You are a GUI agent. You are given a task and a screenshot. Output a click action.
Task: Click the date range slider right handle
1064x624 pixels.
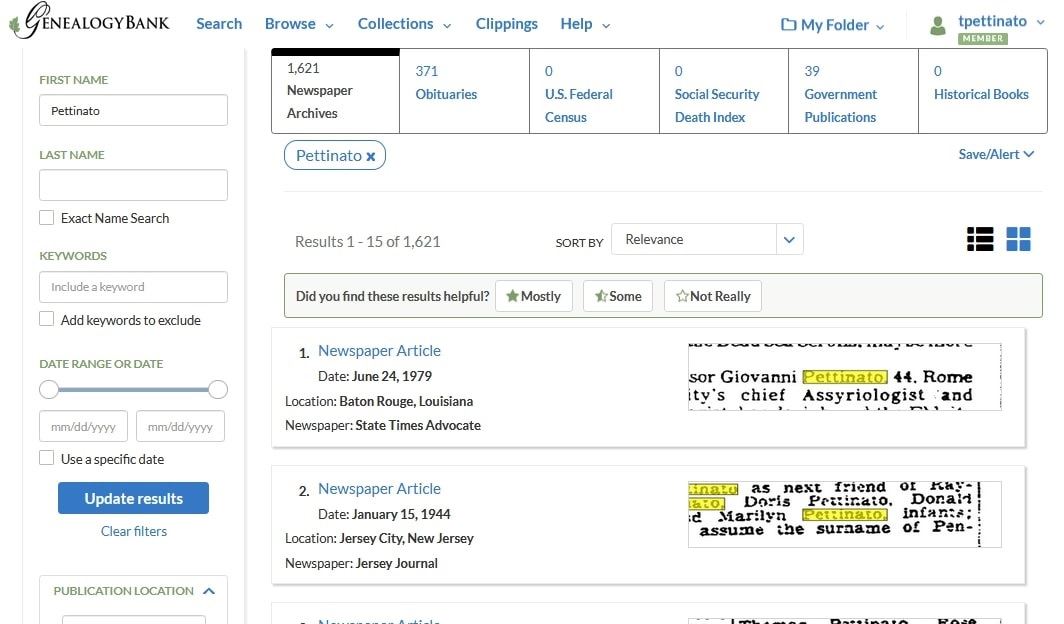click(218, 389)
